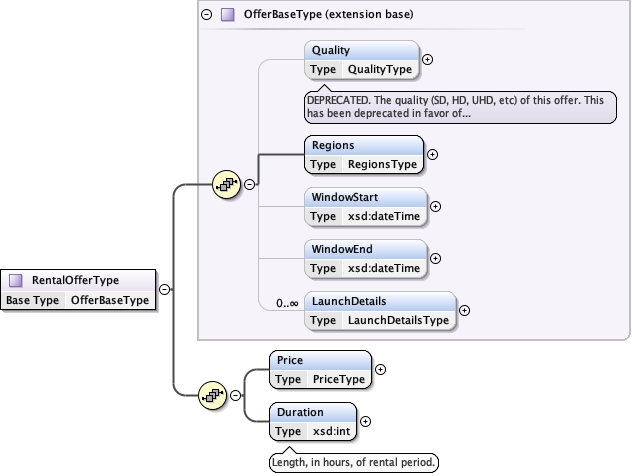Collapse the OfferBaseType extension base group
The width and height of the screenshot is (632, 476).
[x=206, y=15]
